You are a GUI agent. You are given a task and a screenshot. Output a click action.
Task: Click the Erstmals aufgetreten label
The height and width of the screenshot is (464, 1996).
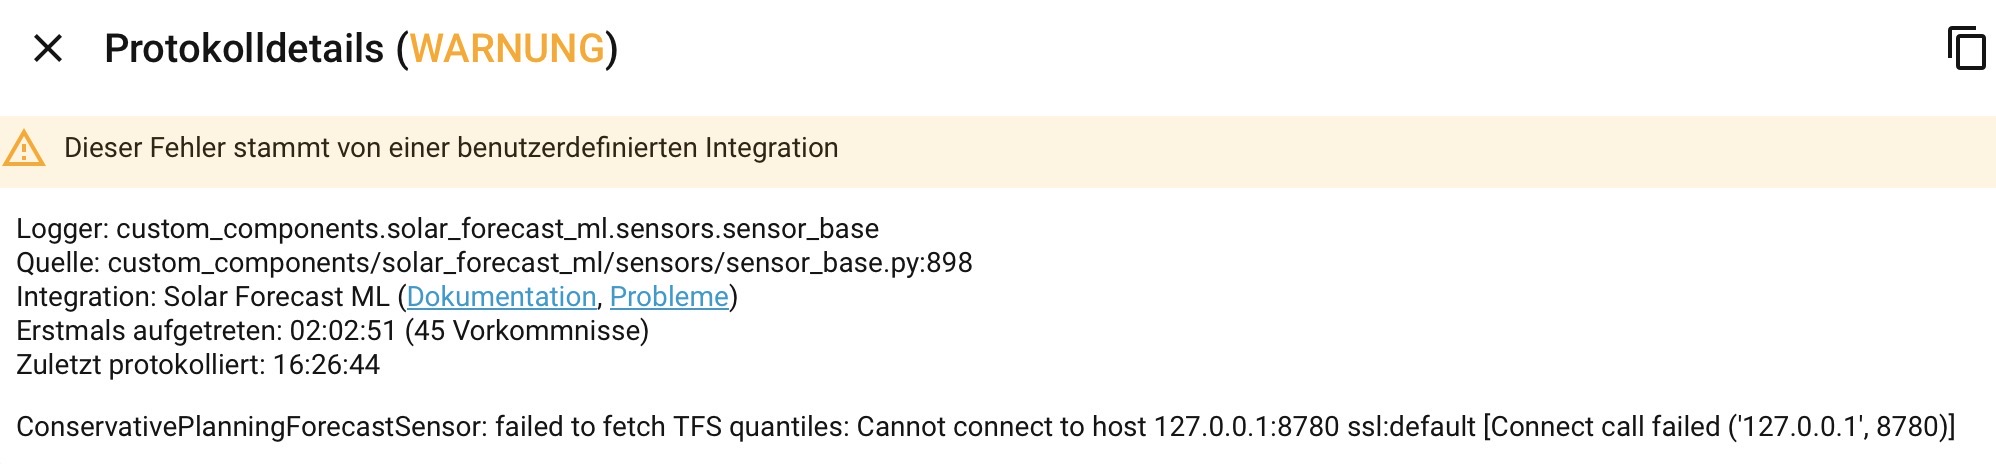point(149,331)
